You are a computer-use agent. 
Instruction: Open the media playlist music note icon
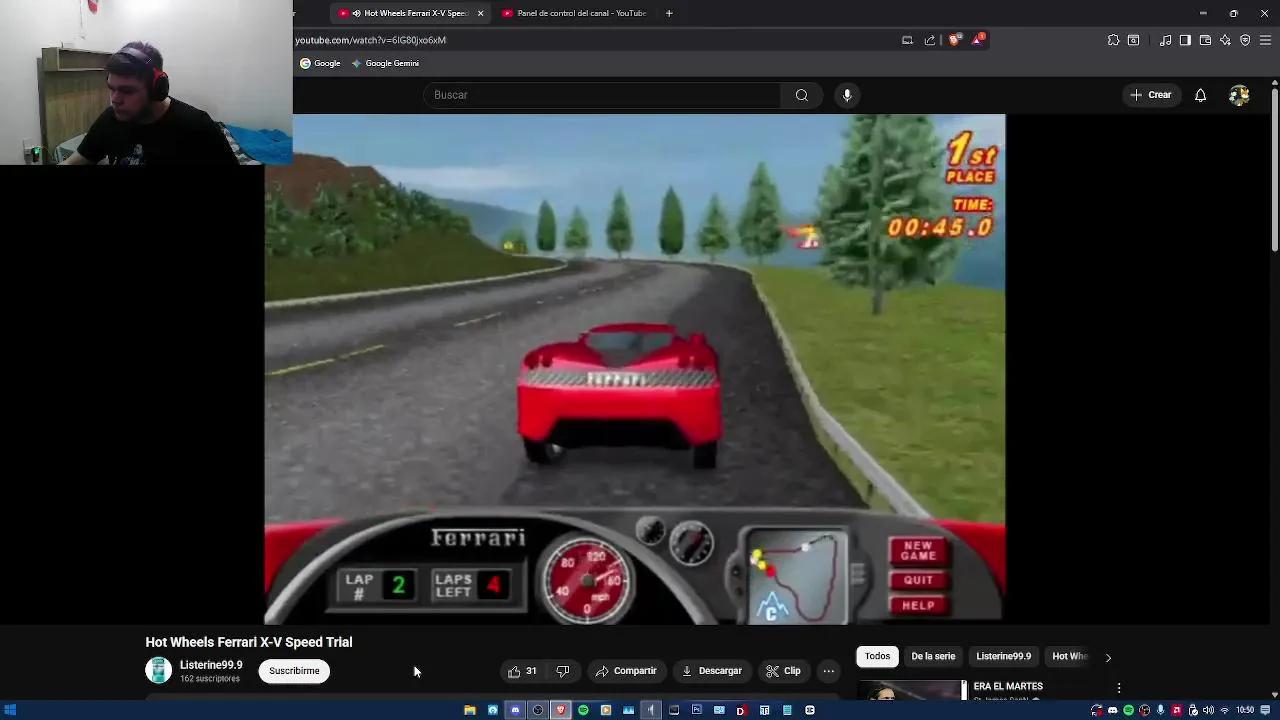click(1165, 40)
